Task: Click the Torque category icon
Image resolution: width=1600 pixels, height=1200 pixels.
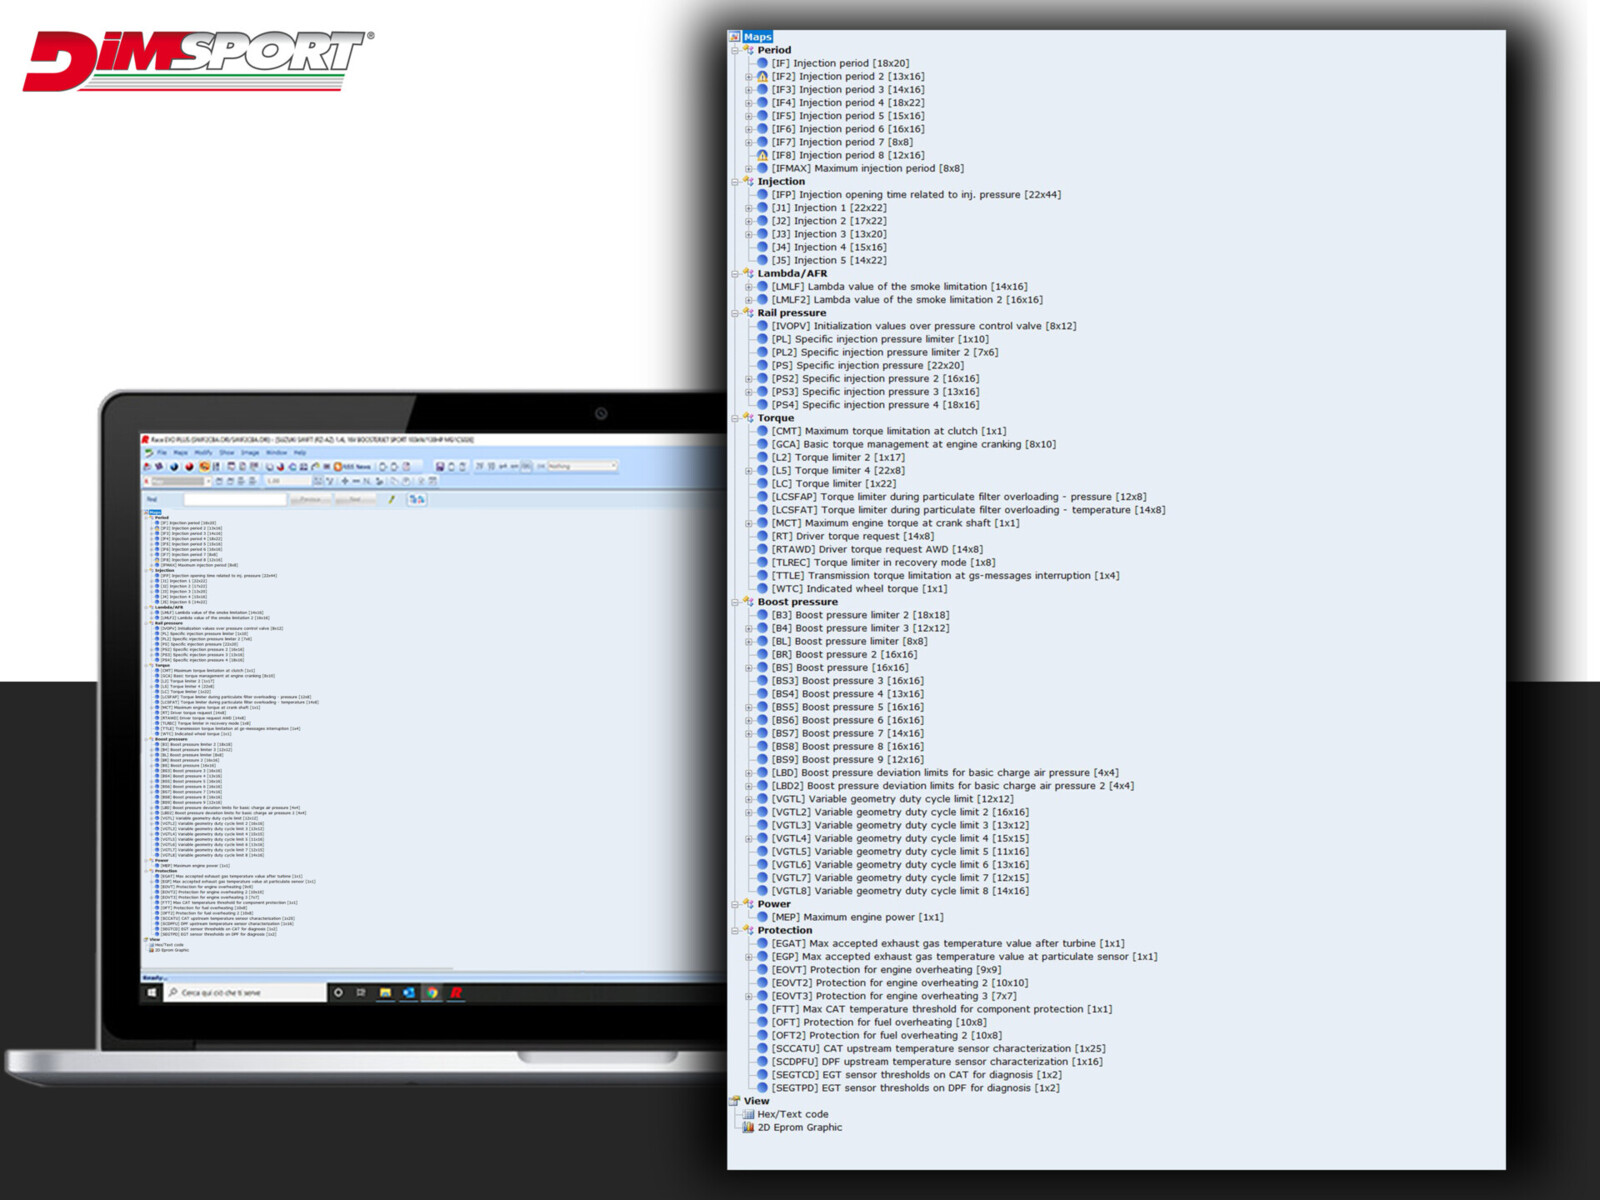Action: point(748,419)
